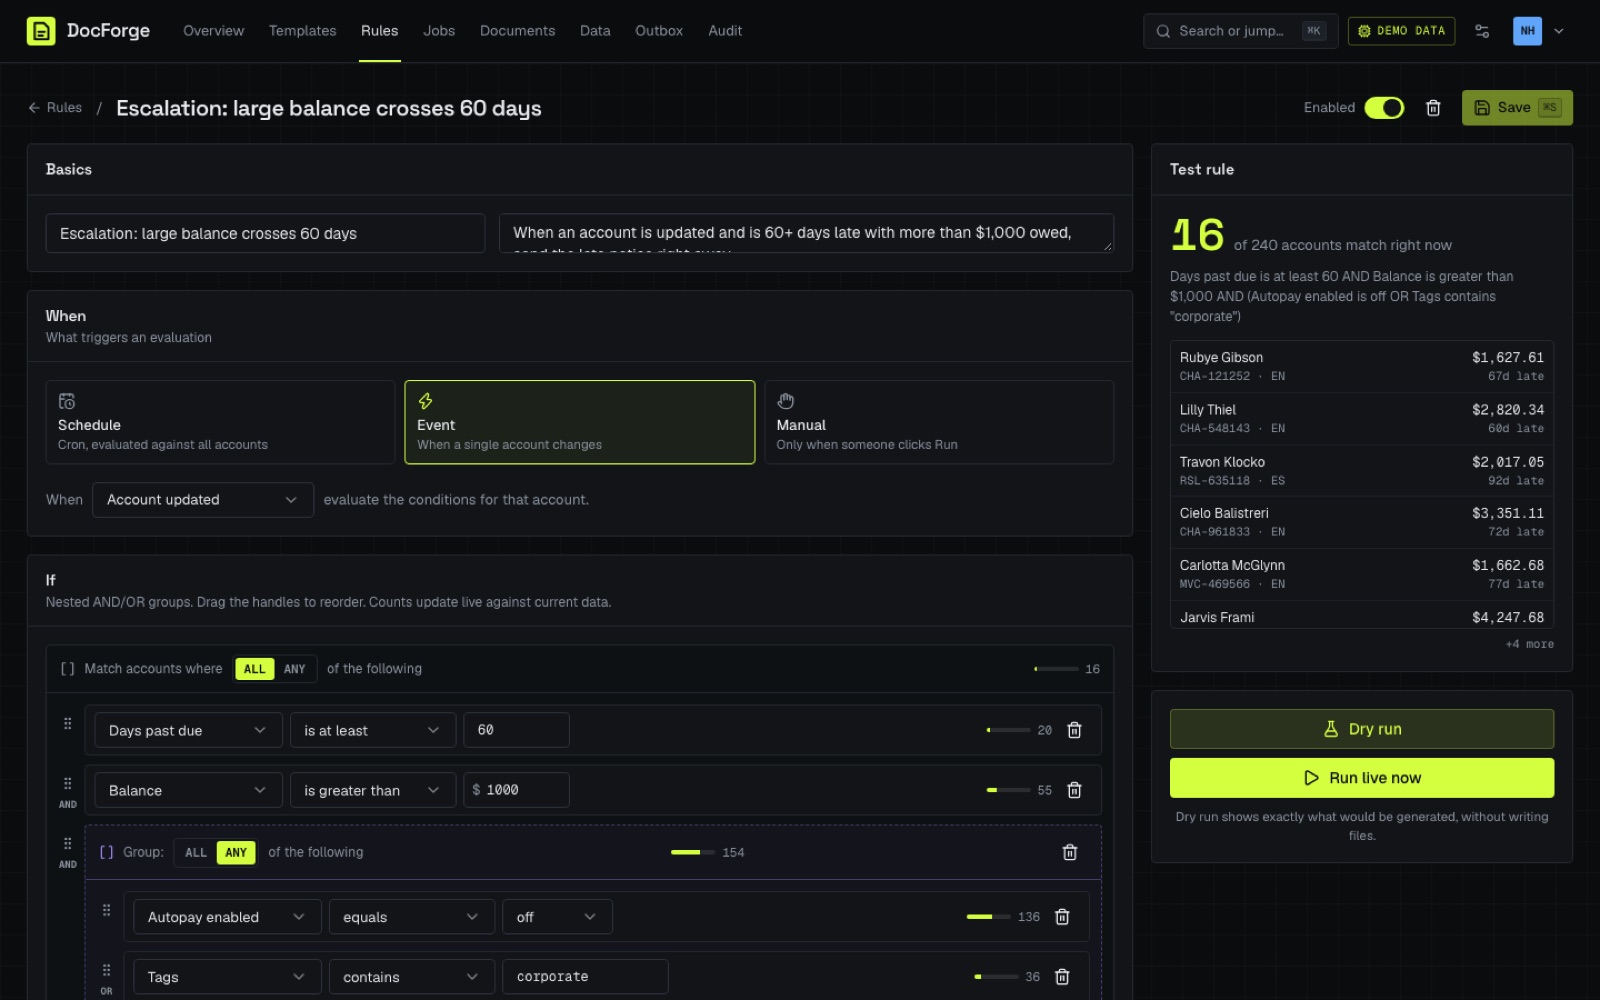
Task: Expand the user menu chevron
Action: pos(1559,31)
